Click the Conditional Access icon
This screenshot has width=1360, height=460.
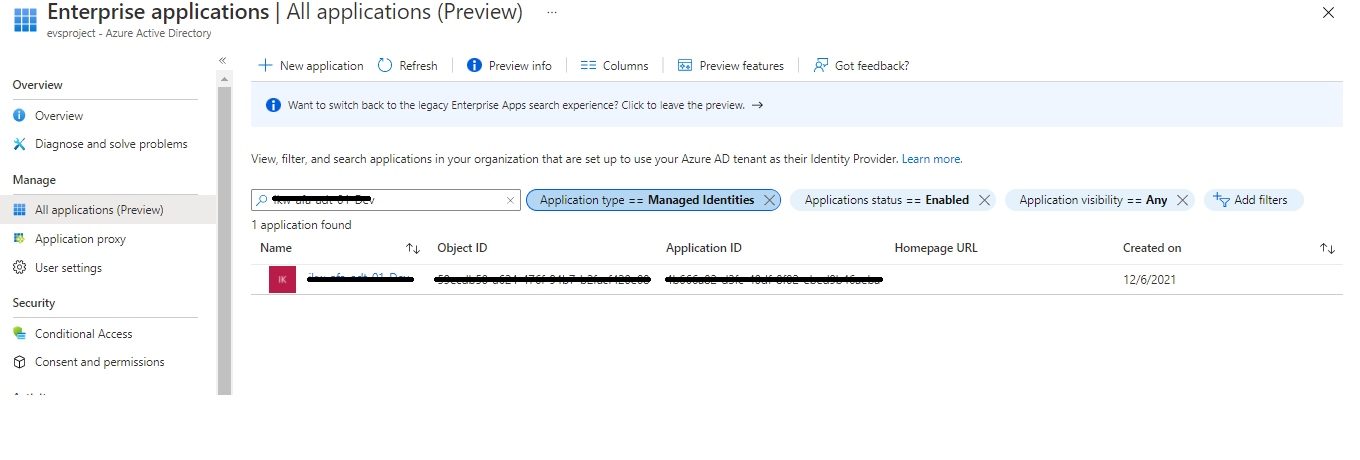point(19,334)
